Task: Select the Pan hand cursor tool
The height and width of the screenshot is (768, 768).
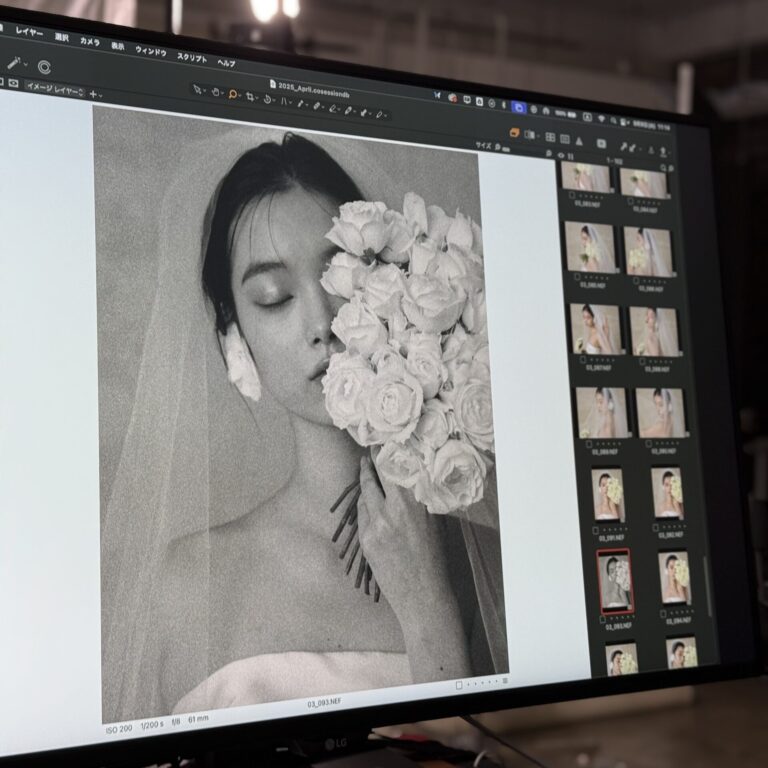Action: click(x=216, y=92)
